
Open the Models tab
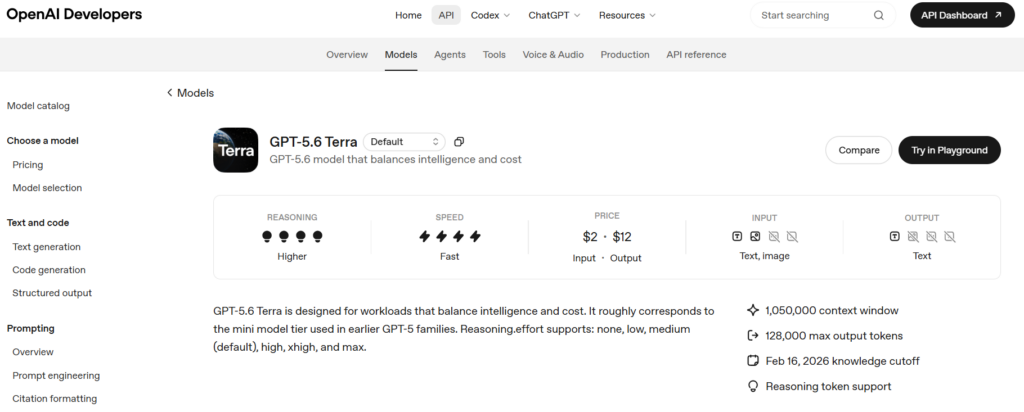(401, 55)
